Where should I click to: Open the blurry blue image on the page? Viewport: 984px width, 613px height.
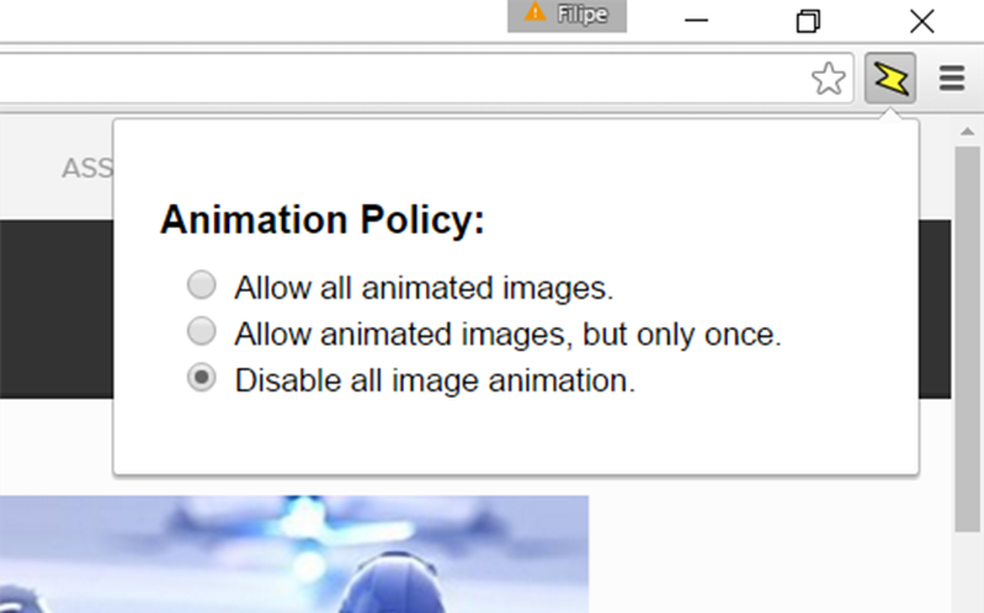click(294, 554)
